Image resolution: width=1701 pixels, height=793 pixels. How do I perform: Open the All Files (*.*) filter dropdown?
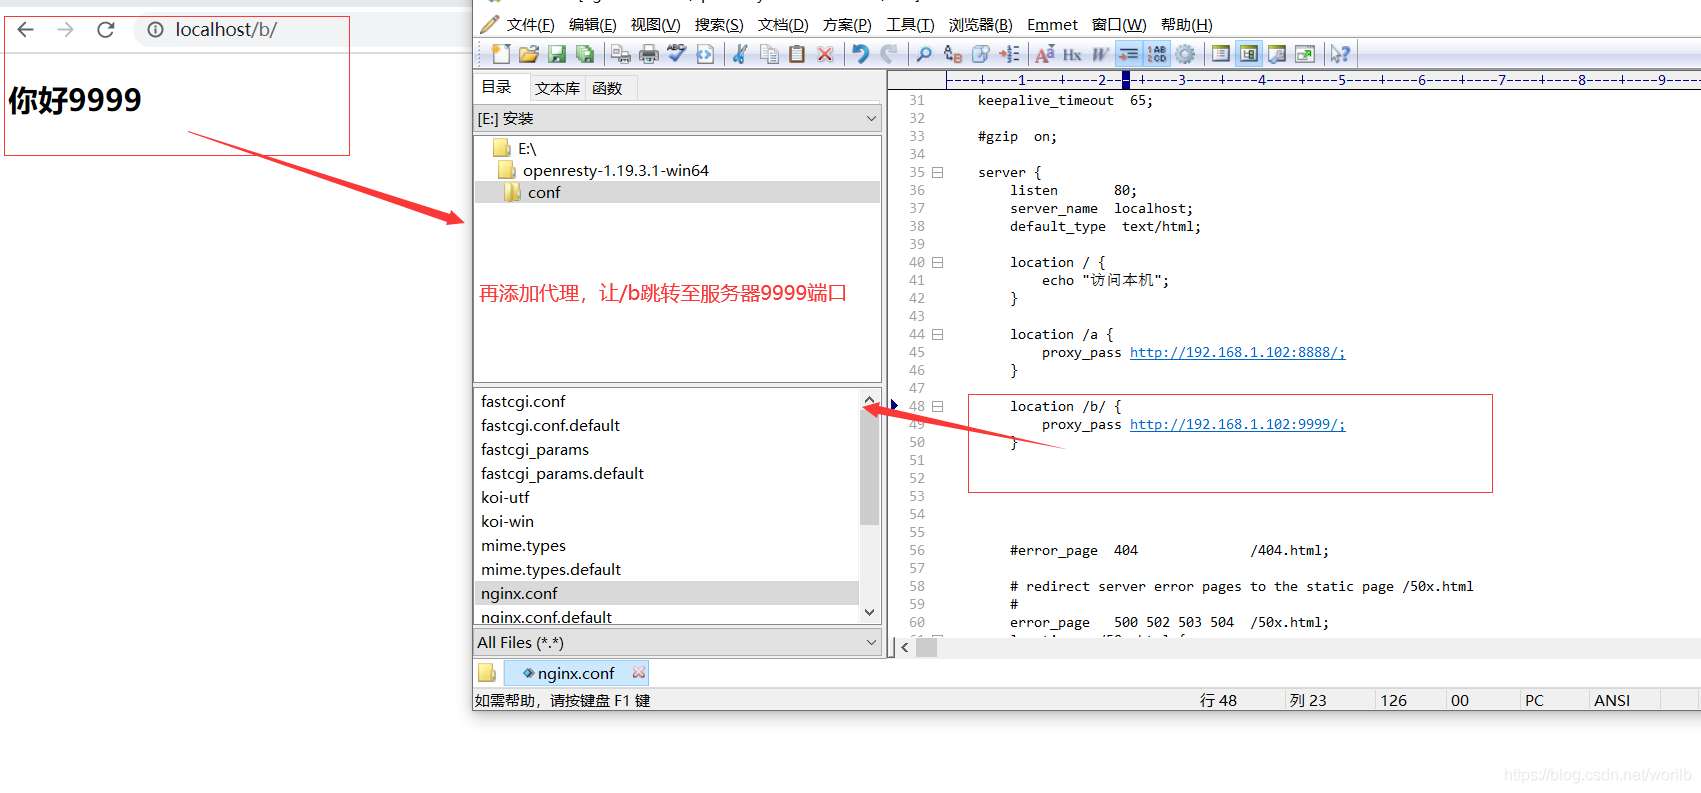(x=677, y=642)
